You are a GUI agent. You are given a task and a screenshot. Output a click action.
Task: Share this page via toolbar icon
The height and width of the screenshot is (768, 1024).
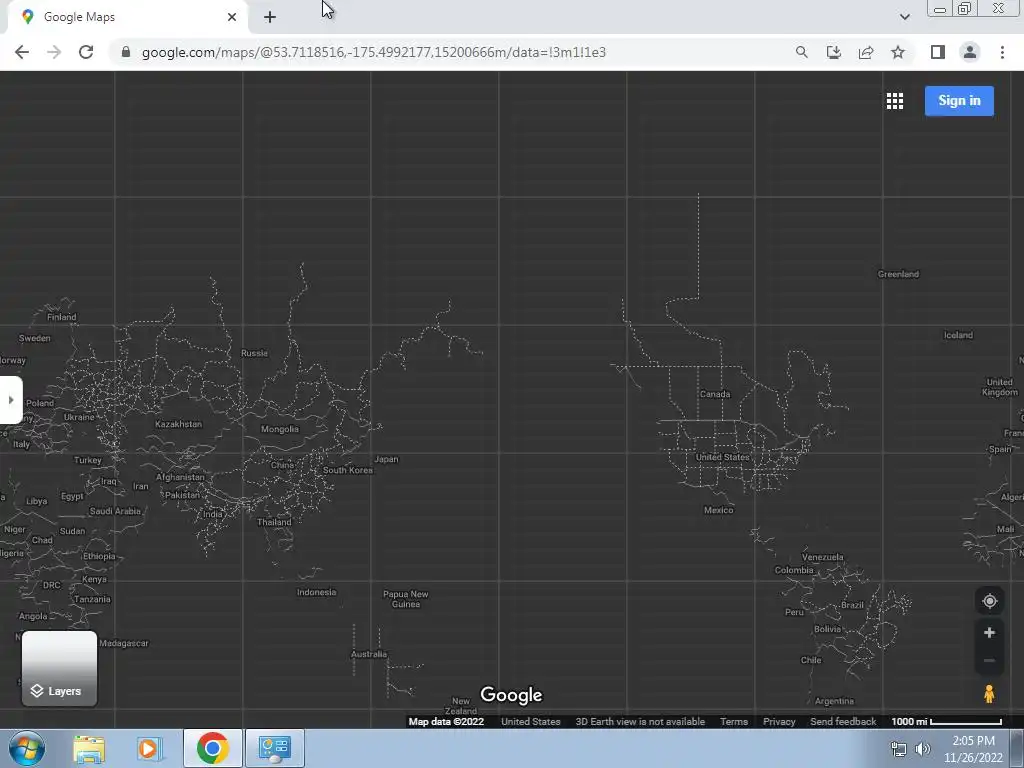tap(866, 52)
